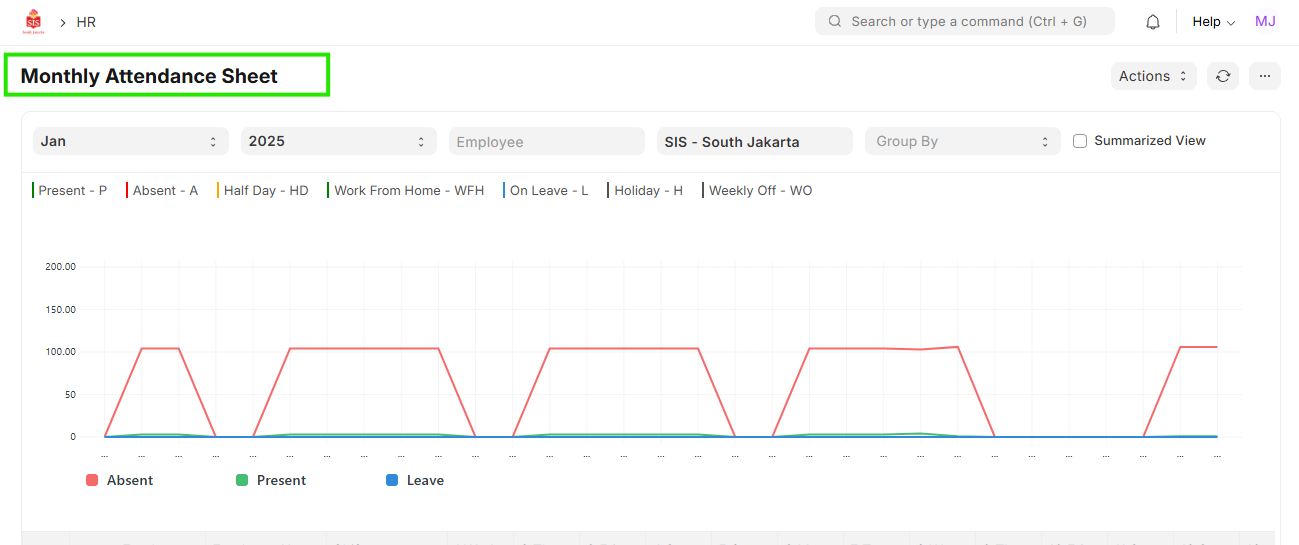Focus the search or command bar
Viewport: 1299px width, 545px height.
coord(967,21)
